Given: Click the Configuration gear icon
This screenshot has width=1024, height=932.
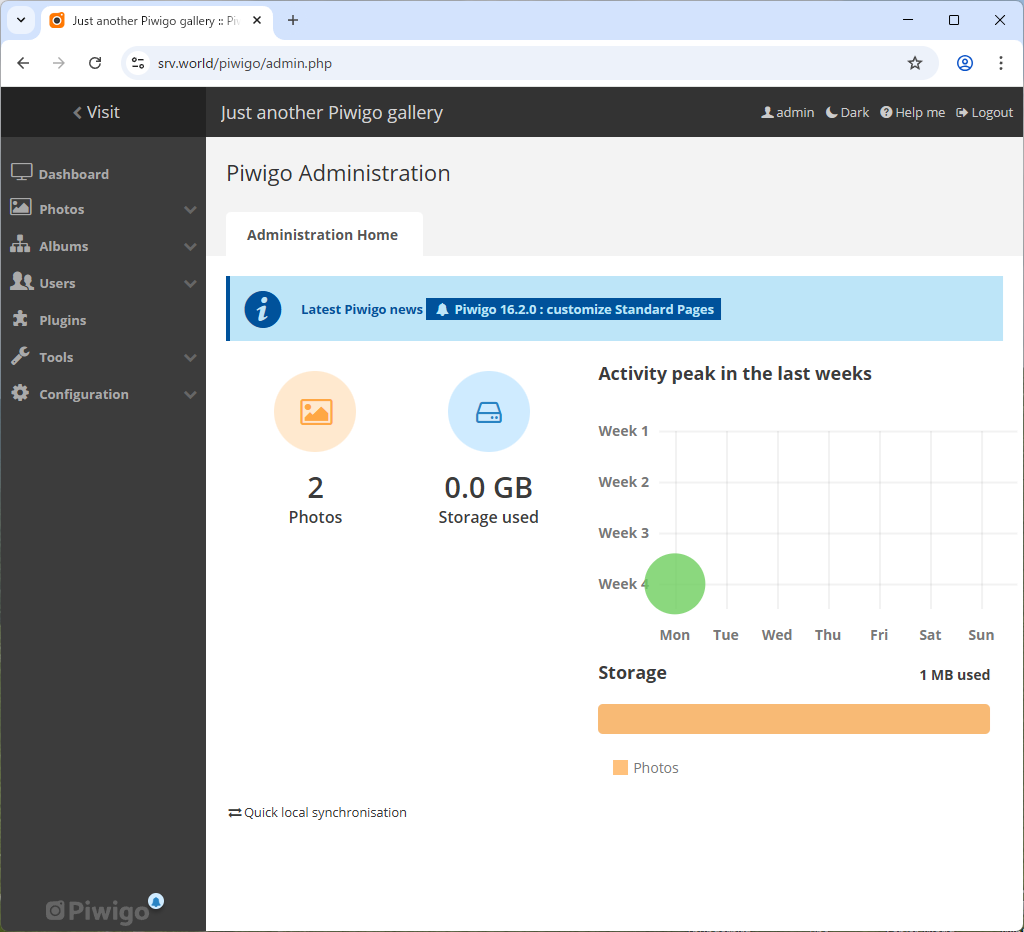Looking at the screenshot, I should click(20, 394).
